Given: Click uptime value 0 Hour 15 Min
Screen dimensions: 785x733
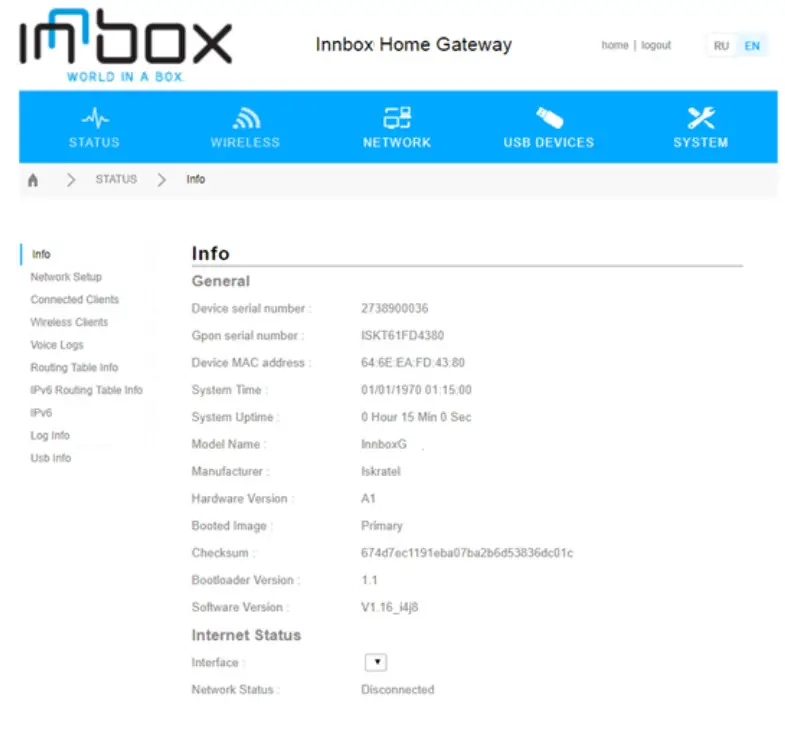Looking at the screenshot, I should pyautogui.click(x=416, y=417).
